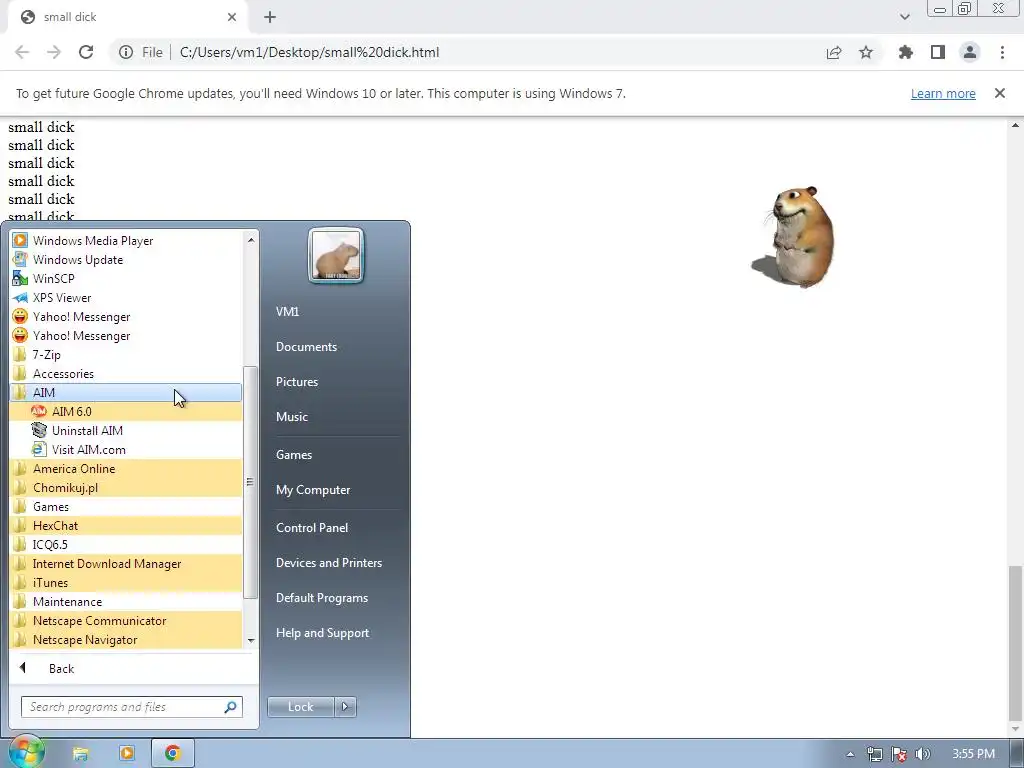Open Action Center flag icon
The width and height of the screenshot is (1024, 768).
tap(899, 754)
